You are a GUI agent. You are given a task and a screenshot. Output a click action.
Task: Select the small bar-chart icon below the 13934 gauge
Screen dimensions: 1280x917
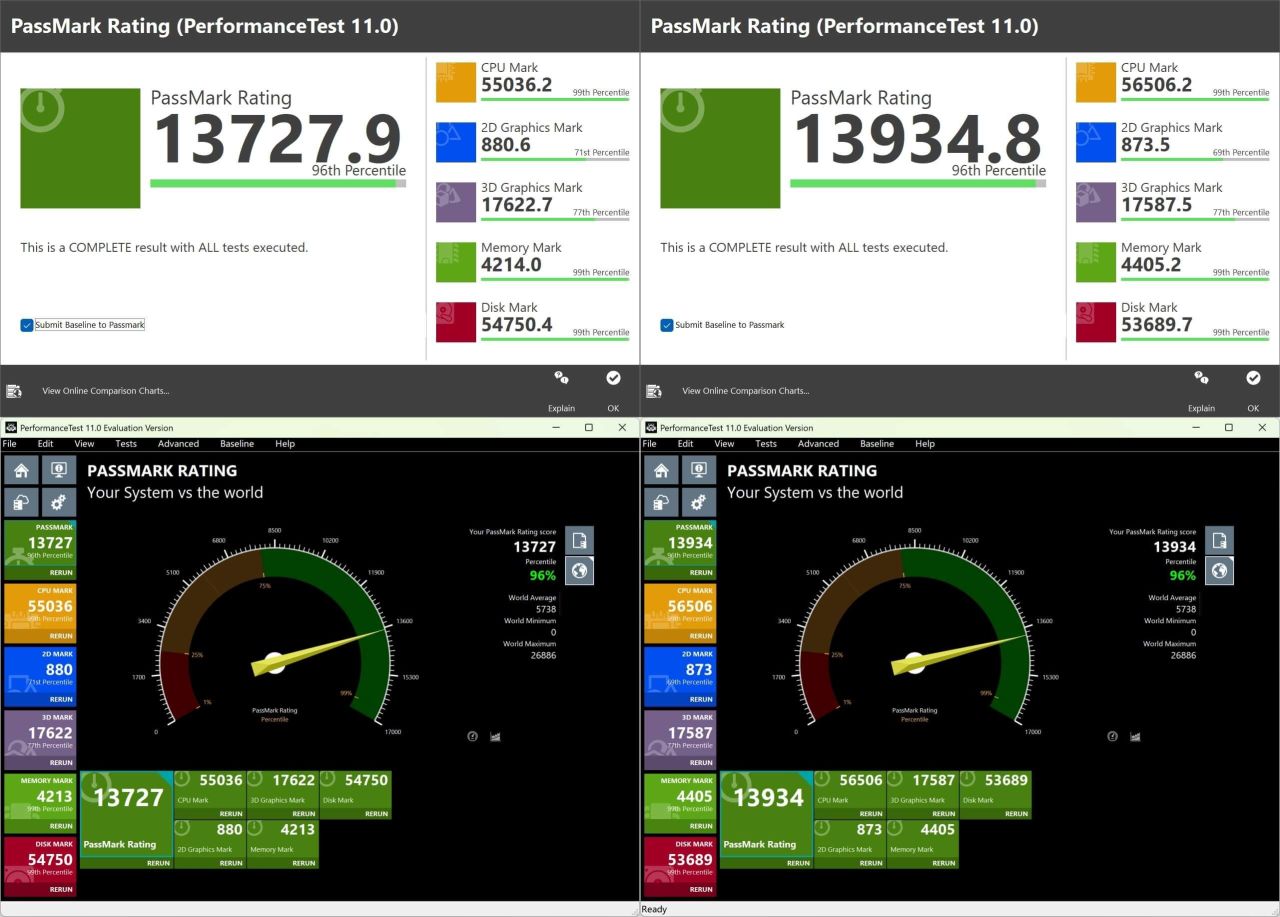pyautogui.click(x=1135, y=736)
